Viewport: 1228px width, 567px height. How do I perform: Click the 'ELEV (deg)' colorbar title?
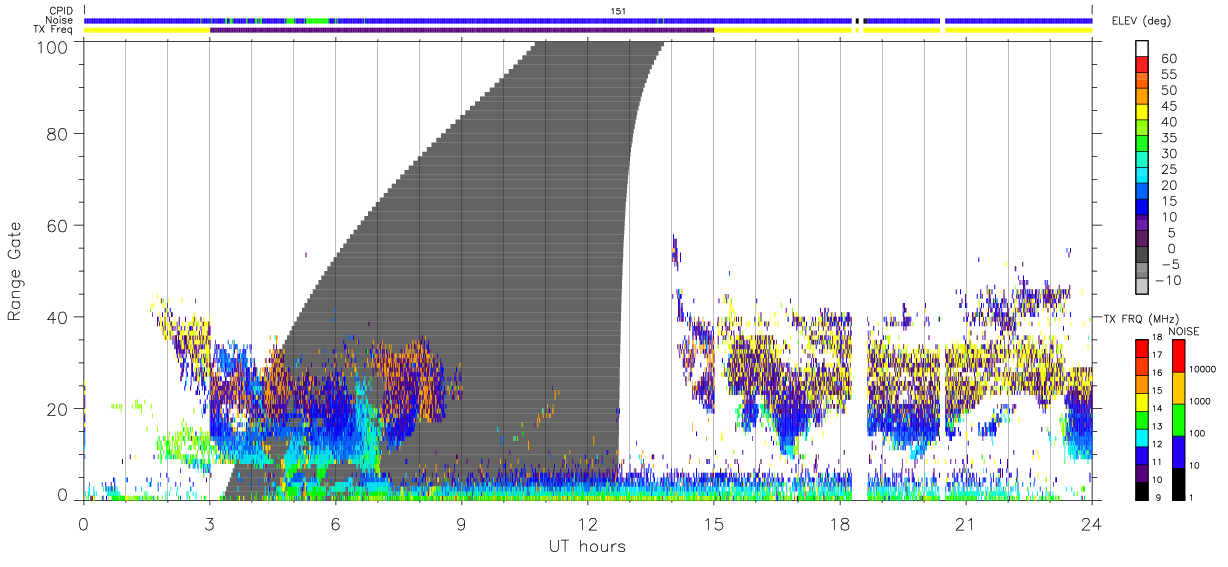[1141, 21]
